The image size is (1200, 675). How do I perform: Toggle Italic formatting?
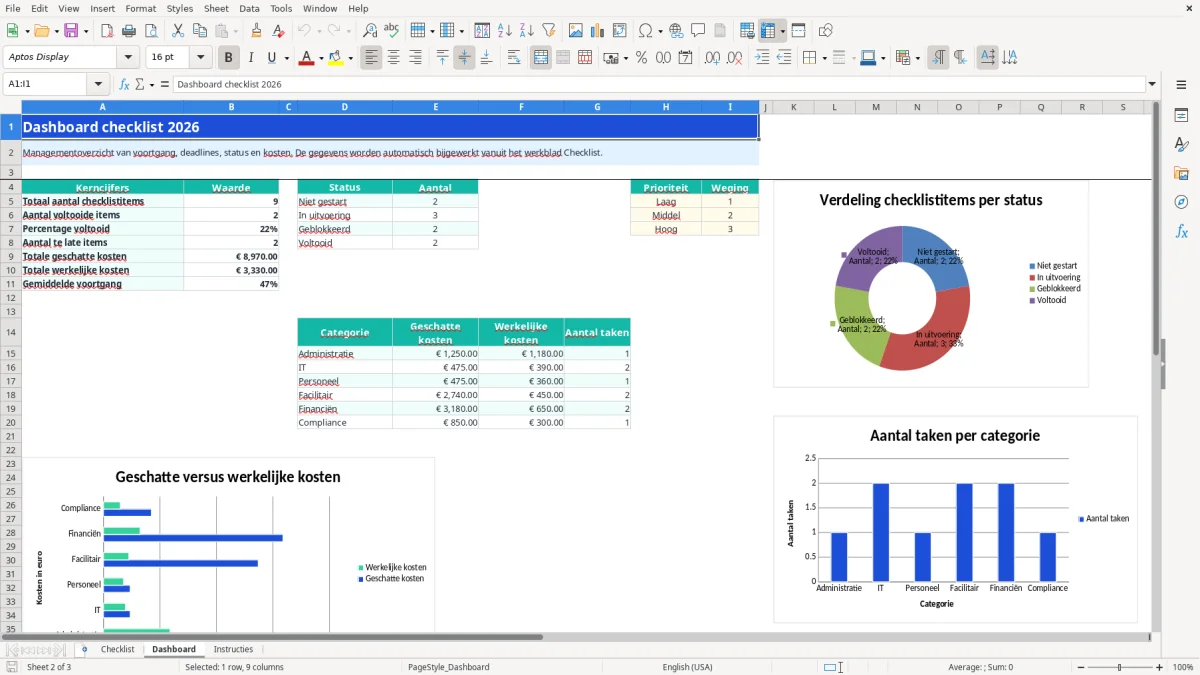pos(251,57)
